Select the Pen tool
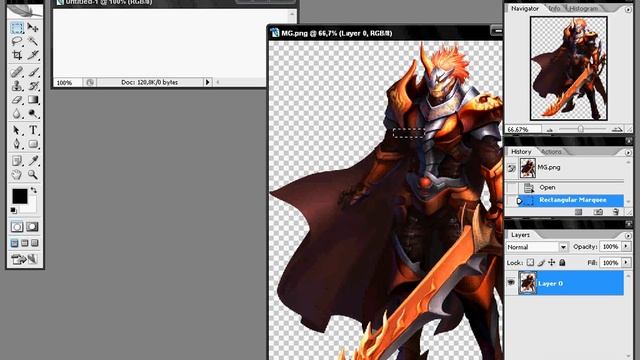 [17, 144]
